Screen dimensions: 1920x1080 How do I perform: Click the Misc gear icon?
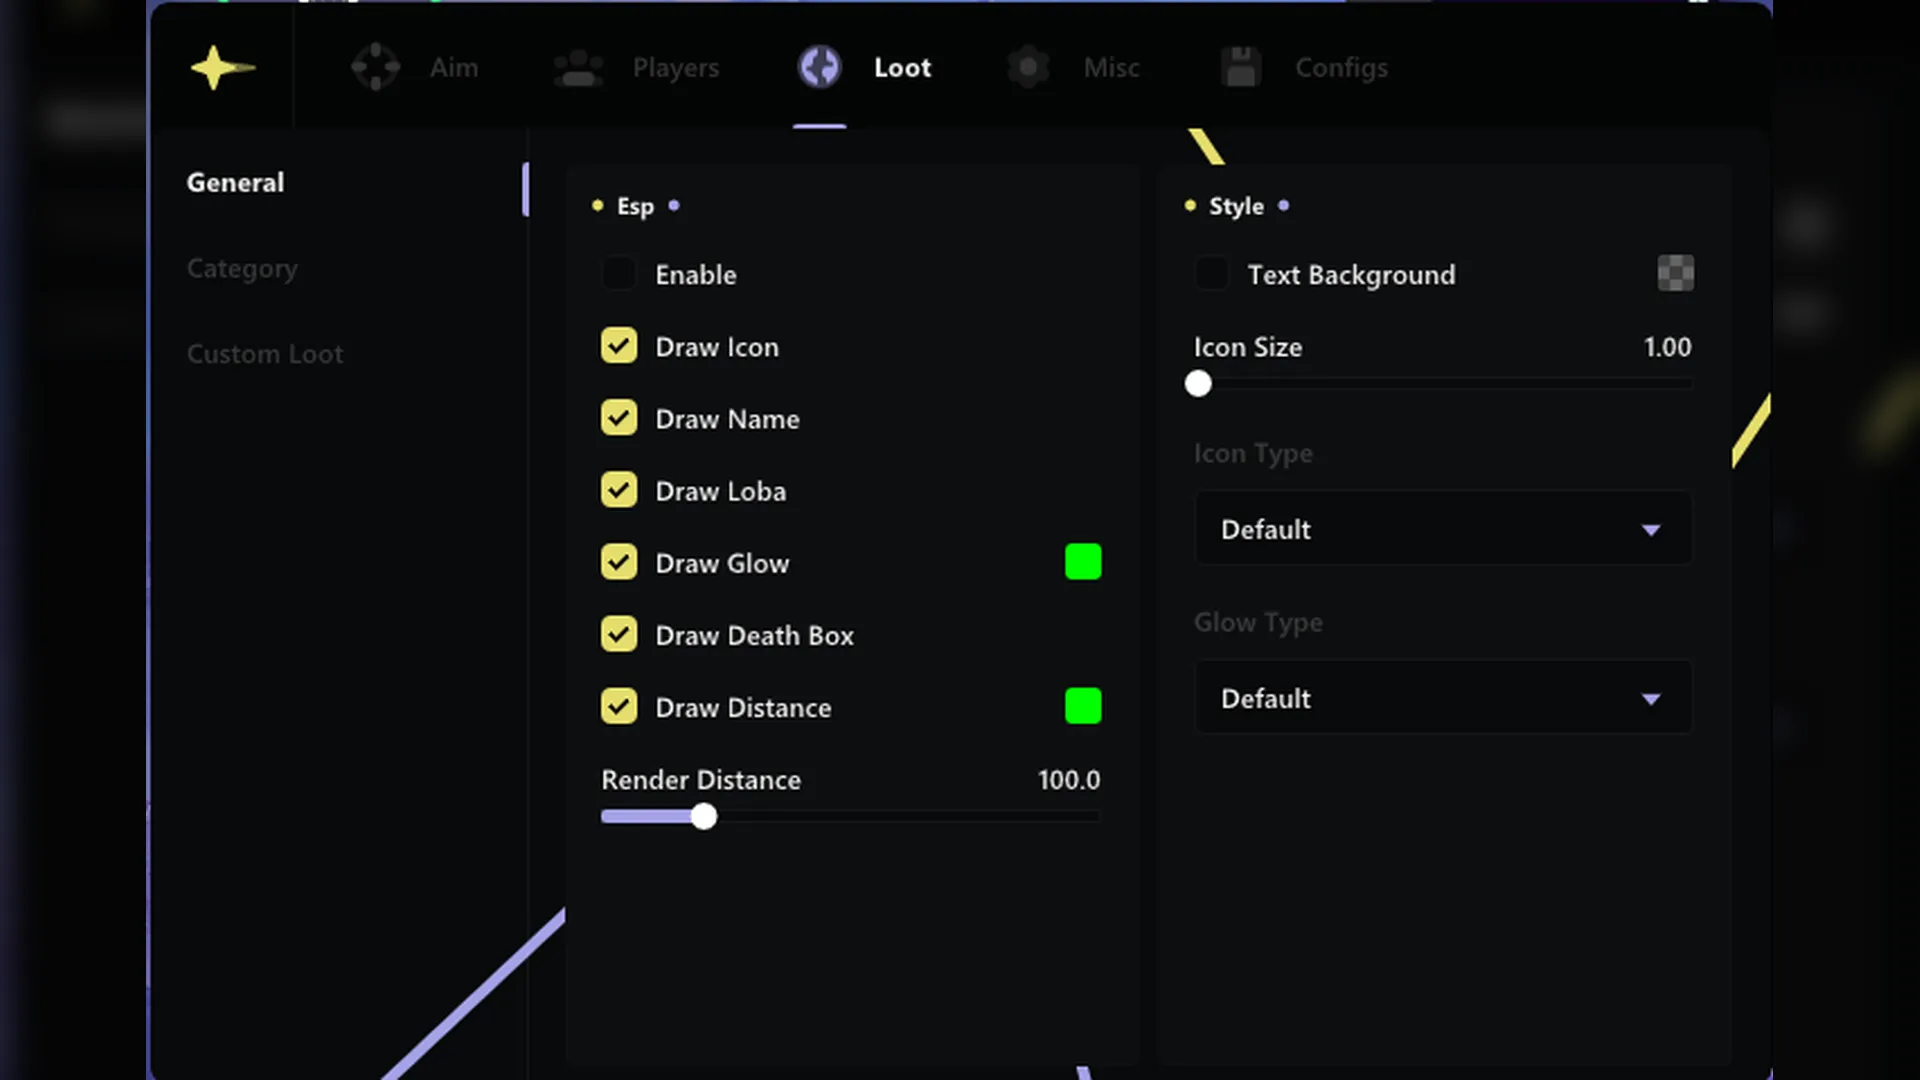pos(1028,68)
